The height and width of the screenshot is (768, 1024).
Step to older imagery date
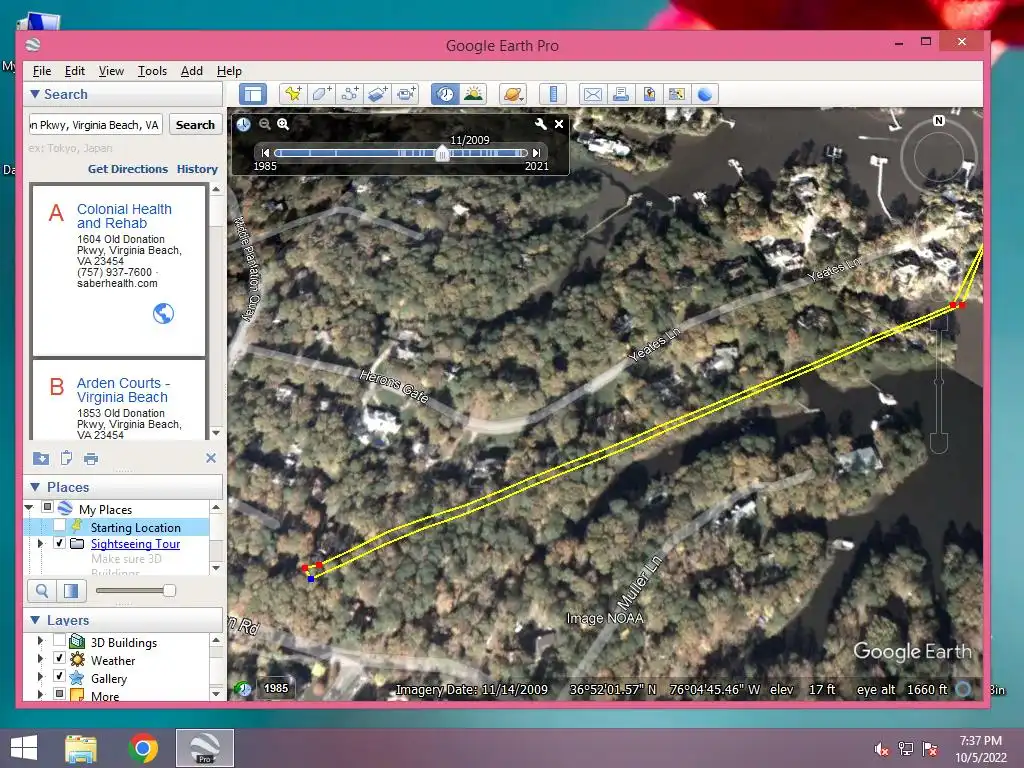pyautogui.click(x=265, y=153)
